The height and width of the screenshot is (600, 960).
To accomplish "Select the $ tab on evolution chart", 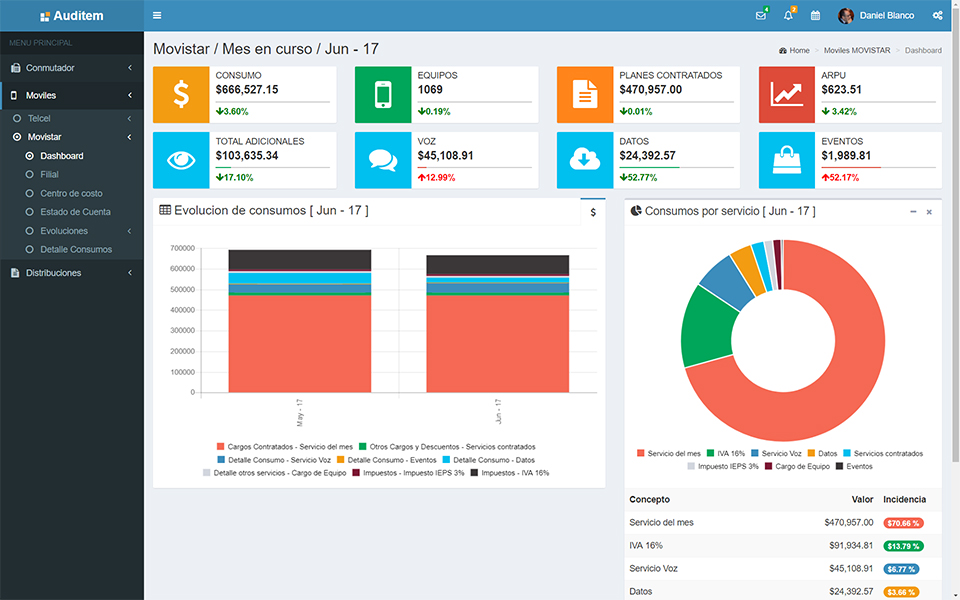I will 593,212.
